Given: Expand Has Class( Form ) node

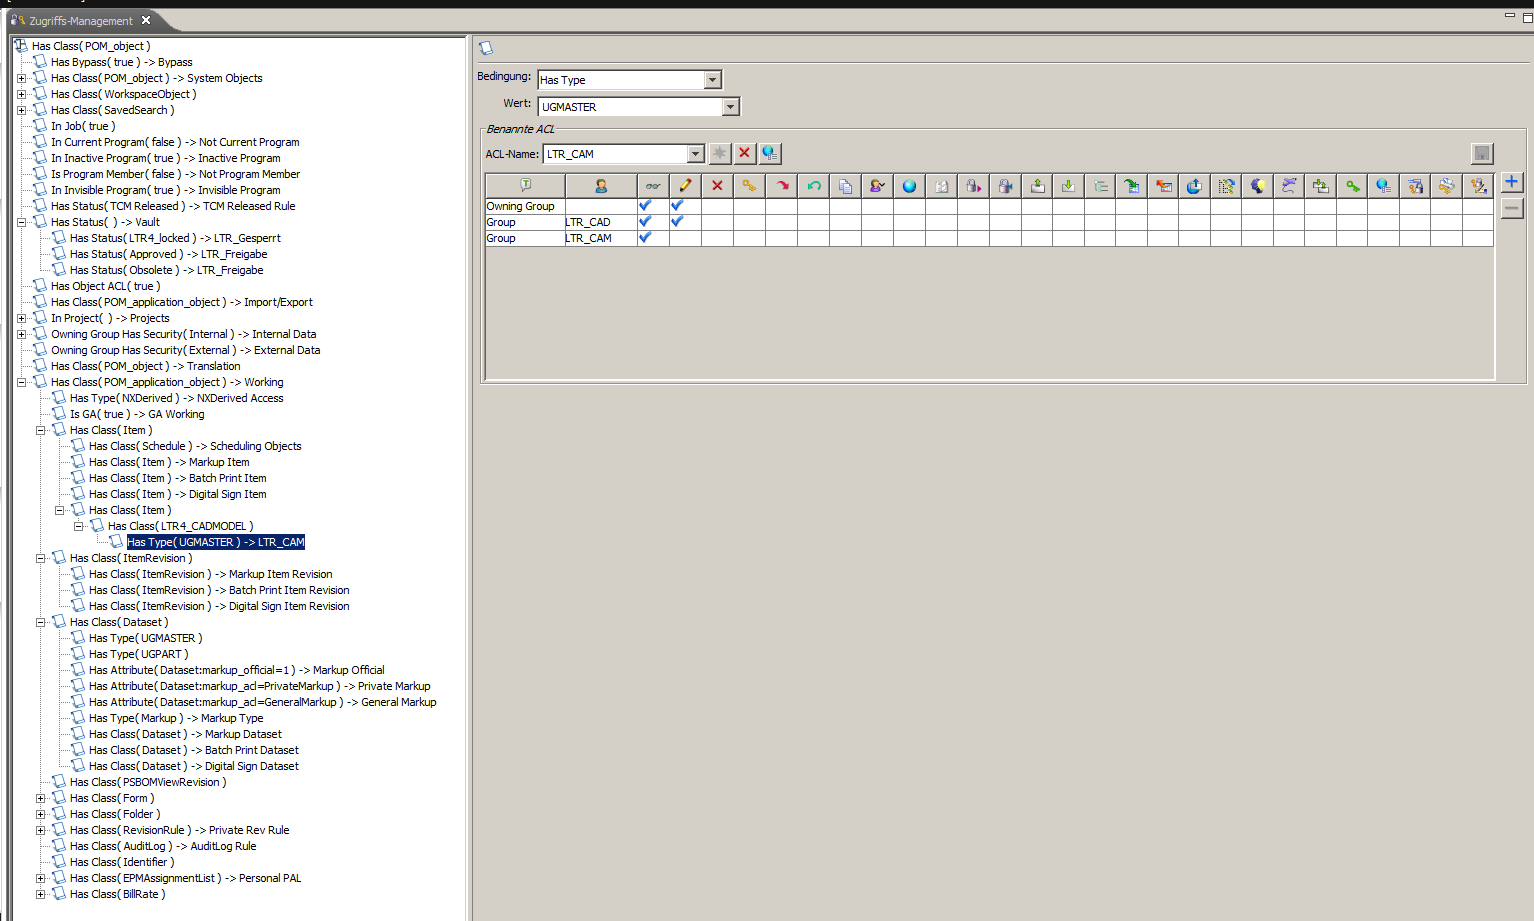Looking at the screenshot, I should (40, 798).
